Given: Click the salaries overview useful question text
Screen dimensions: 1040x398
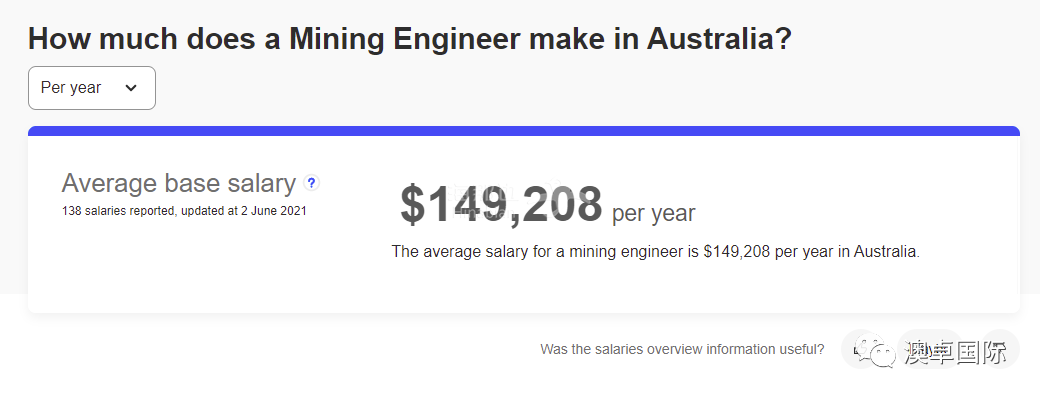Looking at the screenshot, I should coord(682,349).
